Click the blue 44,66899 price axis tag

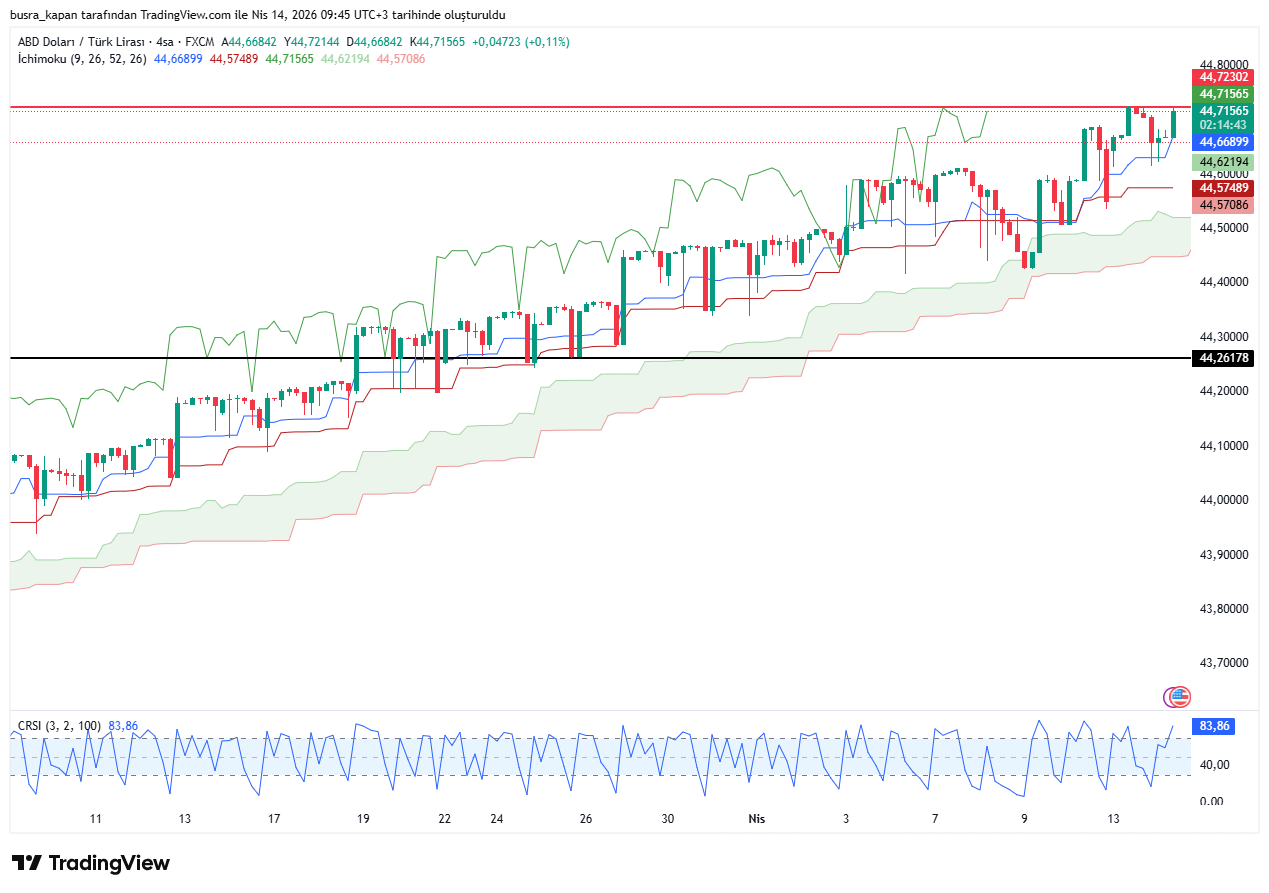click(x=1223, y=142)
